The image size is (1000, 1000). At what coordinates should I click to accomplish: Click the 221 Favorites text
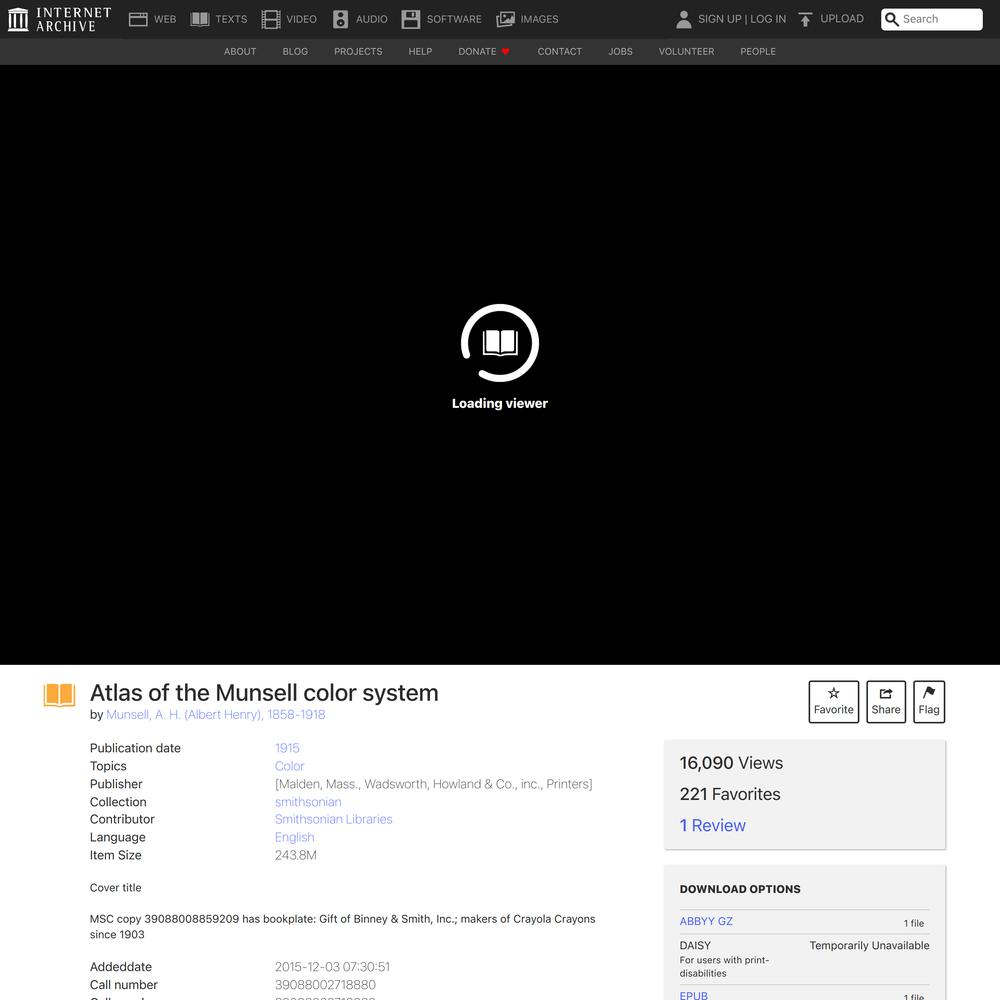click(x=730, y=794)
